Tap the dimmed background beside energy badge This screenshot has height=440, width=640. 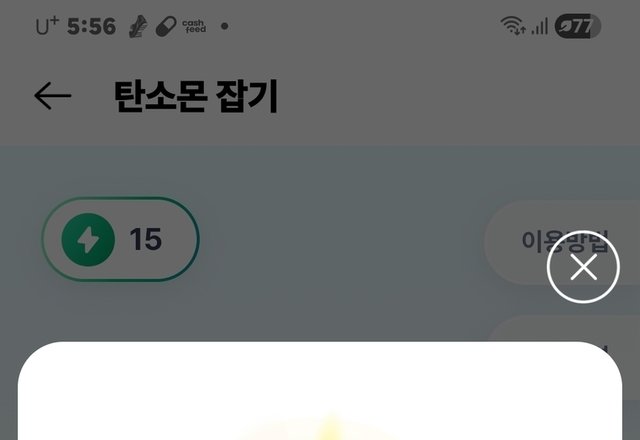point(339,241)
